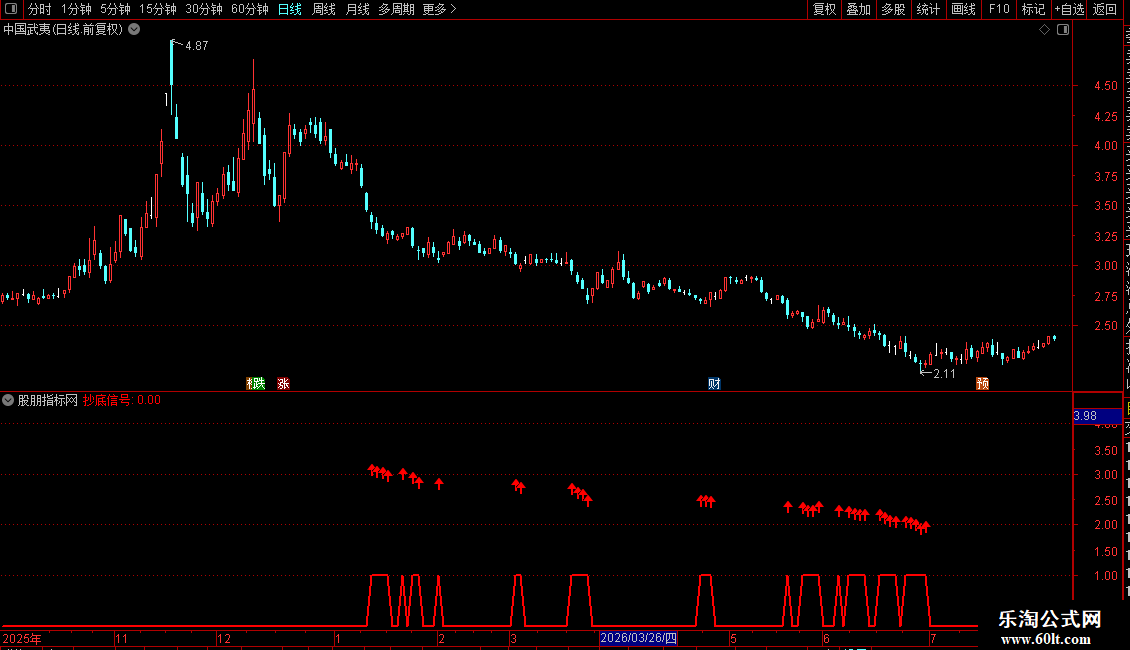This screenshot has width=1130, height=650.
Task: Switch to 分时 intraday view
Action: point(40,9)
